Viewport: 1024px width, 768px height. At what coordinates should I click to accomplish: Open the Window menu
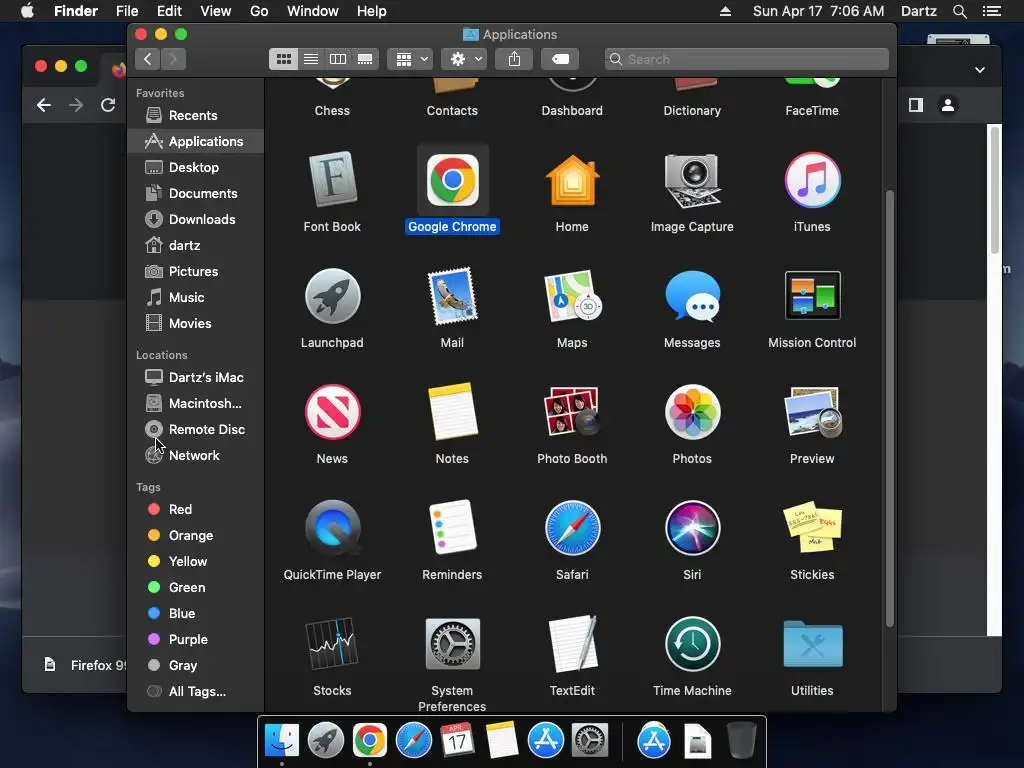pos(313,11)
